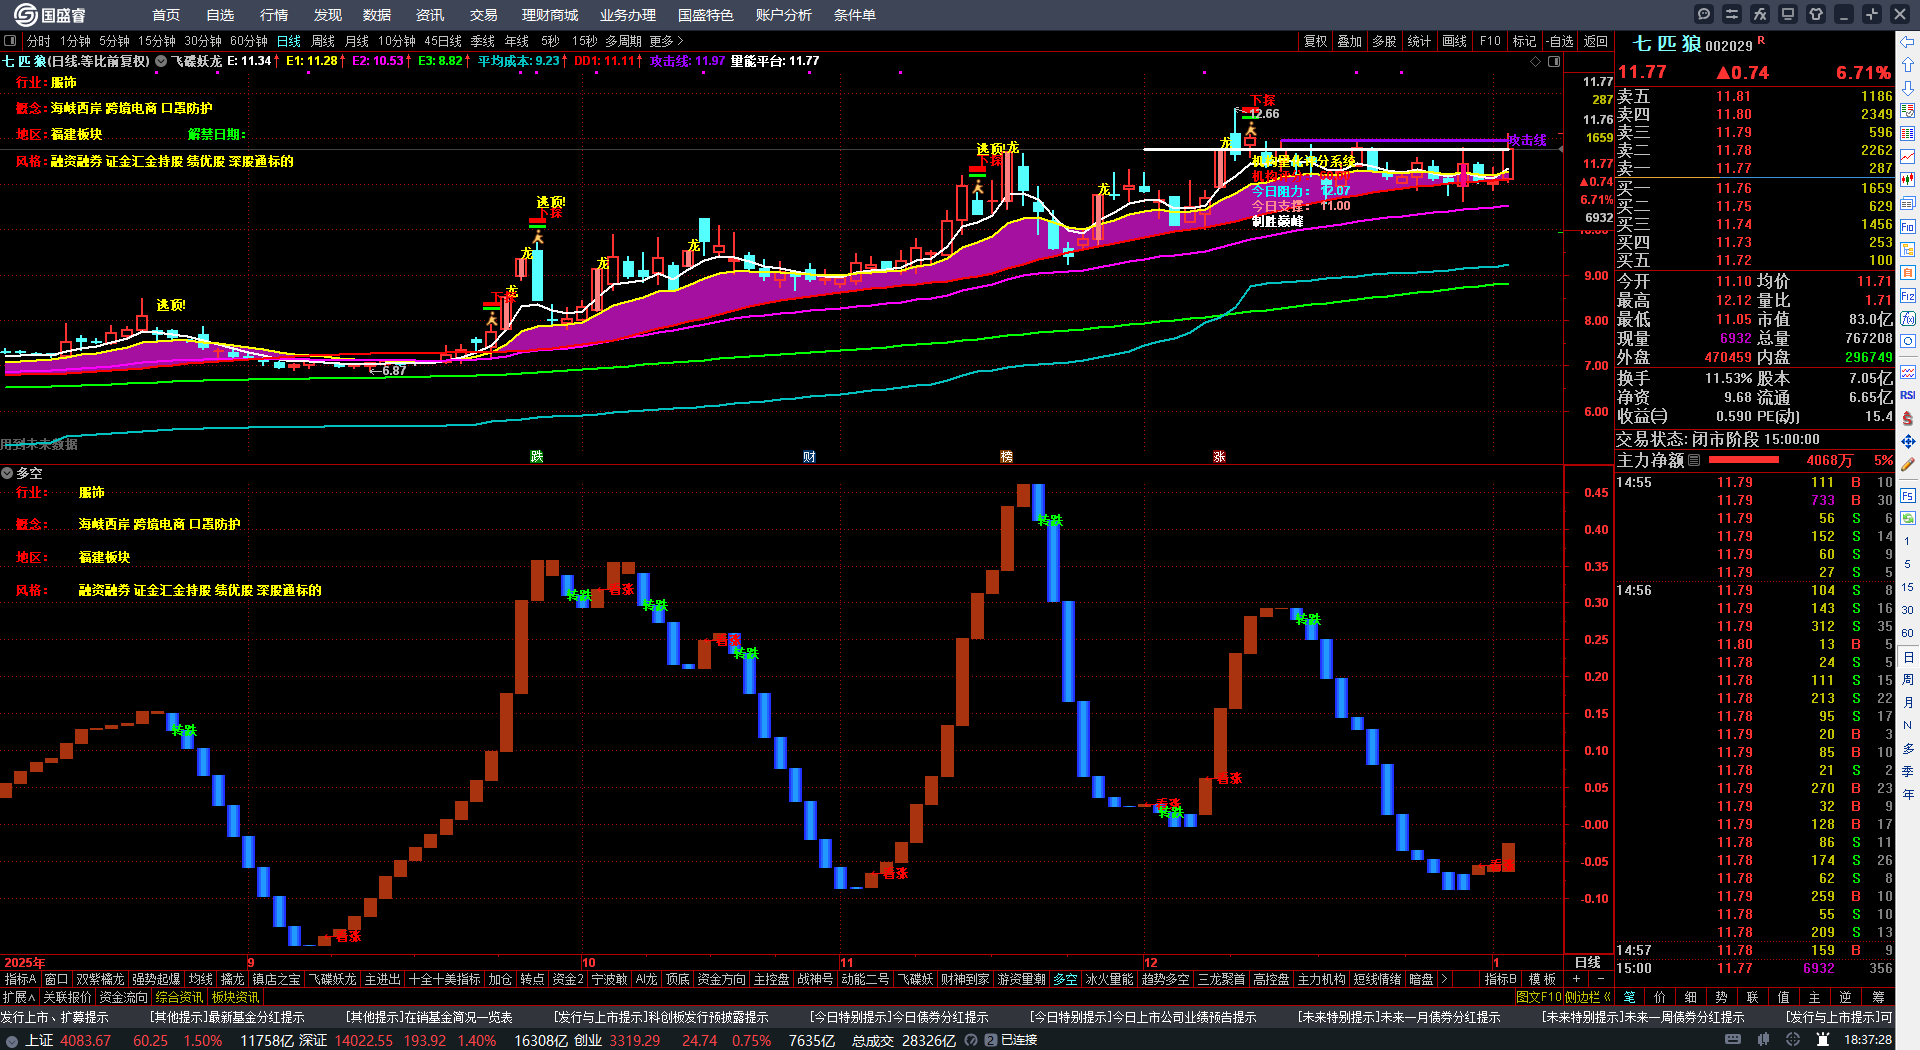Viewport: 1920px width, 1050px height.
Task: Toggle the panel layout icon left of 分时
Action: coord(10,41)
